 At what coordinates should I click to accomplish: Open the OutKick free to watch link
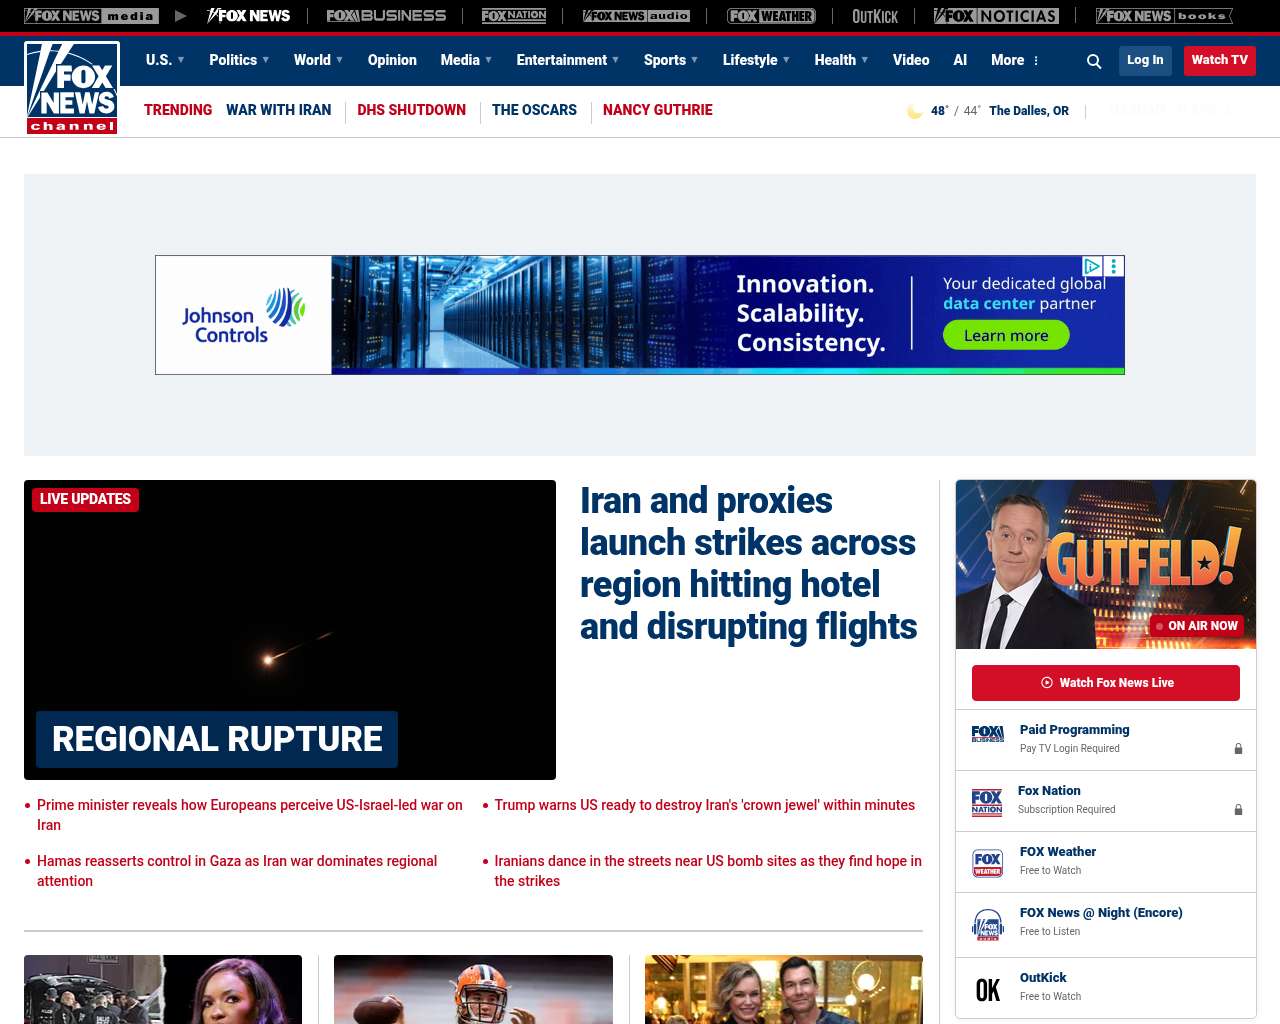[x=1043, y=978]
